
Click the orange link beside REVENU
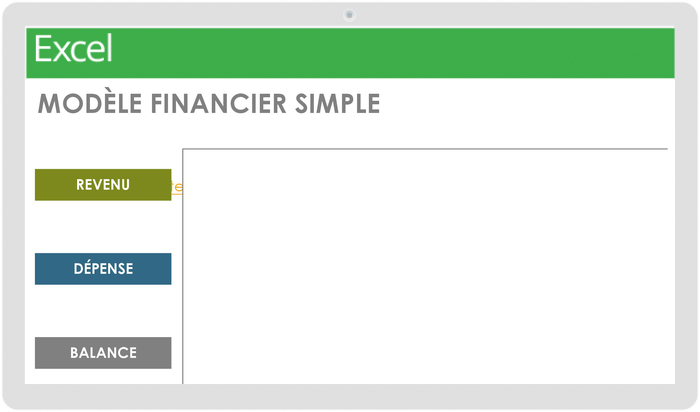pos(177,187)
